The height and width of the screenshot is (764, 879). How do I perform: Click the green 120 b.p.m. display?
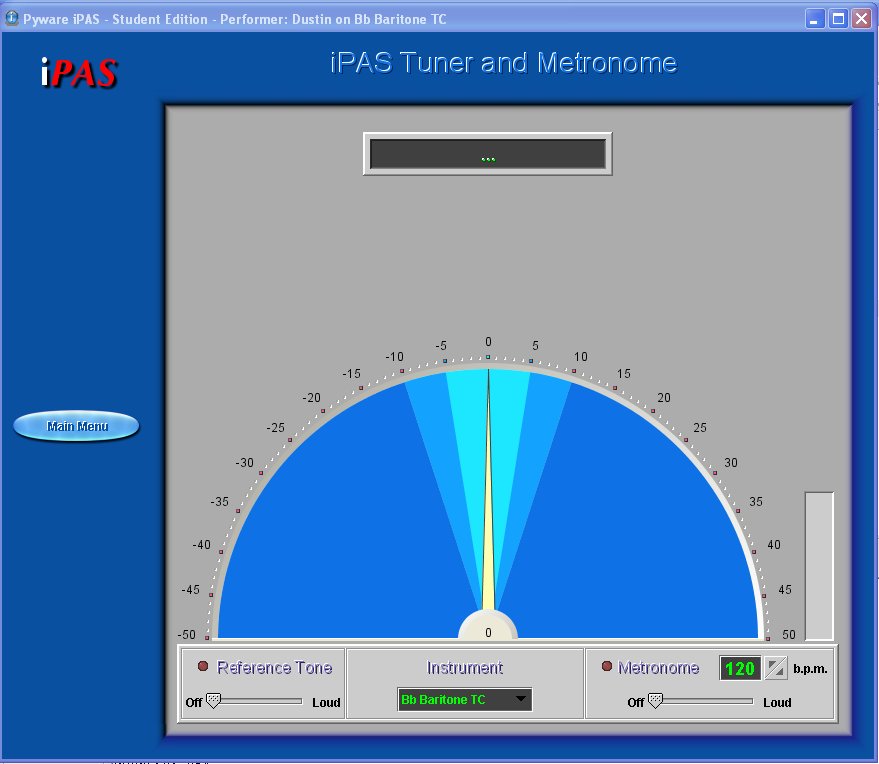point(740,668)
